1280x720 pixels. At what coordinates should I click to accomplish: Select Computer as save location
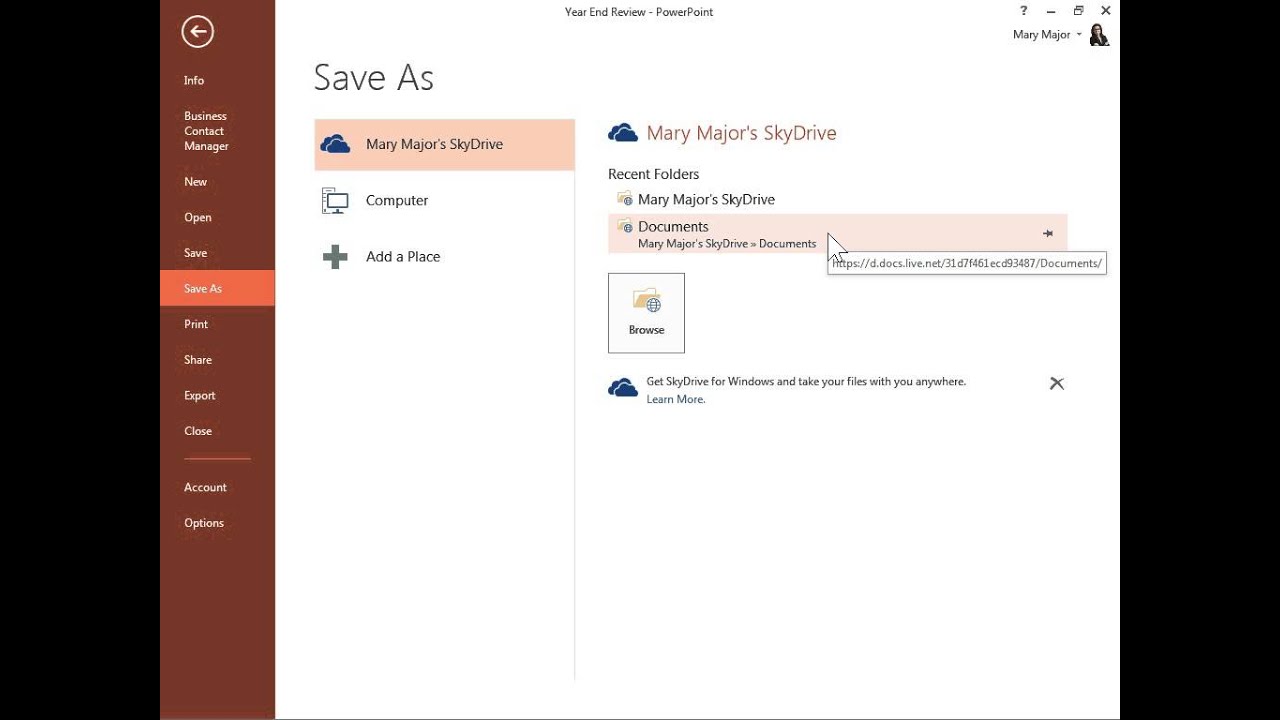coord(444,201)
